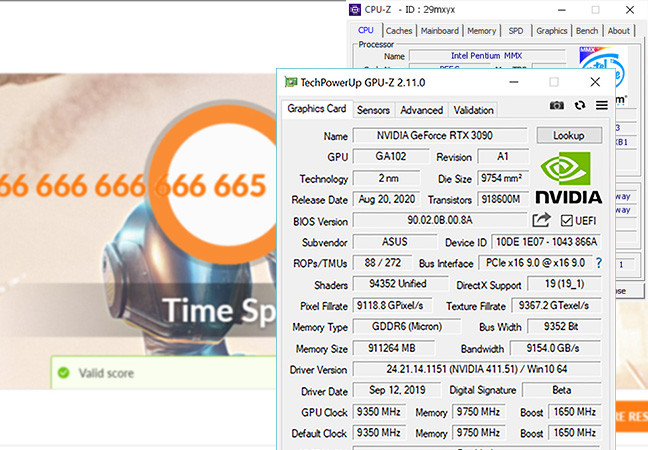Open the Caches tab in CPU-Z
Viewport: 648px width, 450px height.
[x=399, y=31]
